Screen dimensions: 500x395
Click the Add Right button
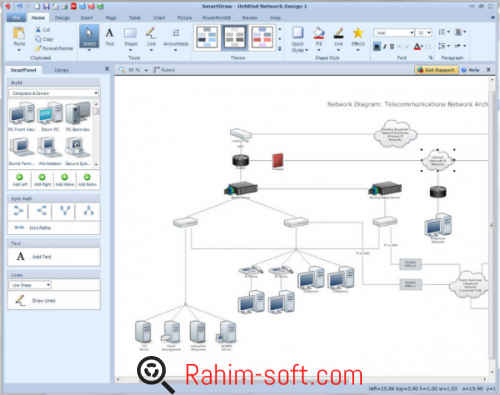[x=42, y=180]
